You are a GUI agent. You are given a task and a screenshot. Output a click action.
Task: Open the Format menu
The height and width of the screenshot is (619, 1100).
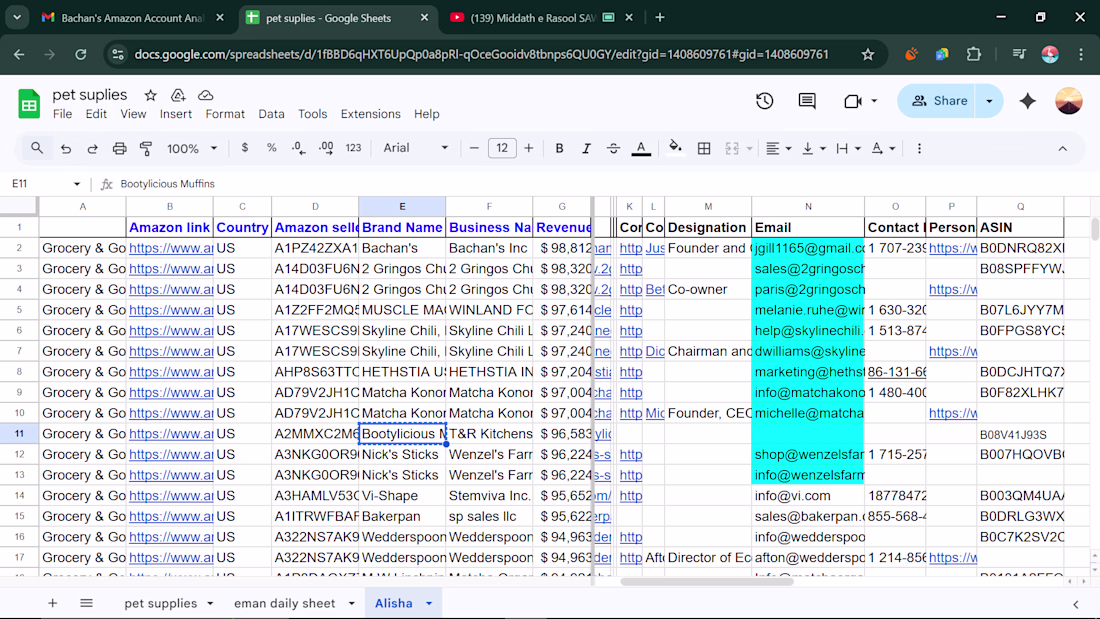pyautogui.click(x=224, y=114)
